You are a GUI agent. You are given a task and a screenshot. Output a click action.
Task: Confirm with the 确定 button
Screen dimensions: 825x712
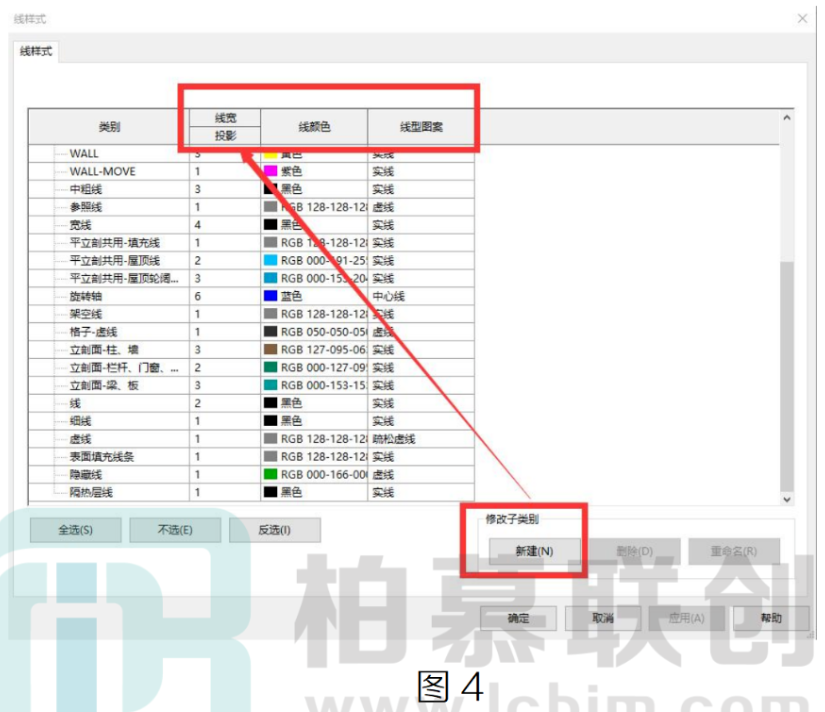click(518, 618)
